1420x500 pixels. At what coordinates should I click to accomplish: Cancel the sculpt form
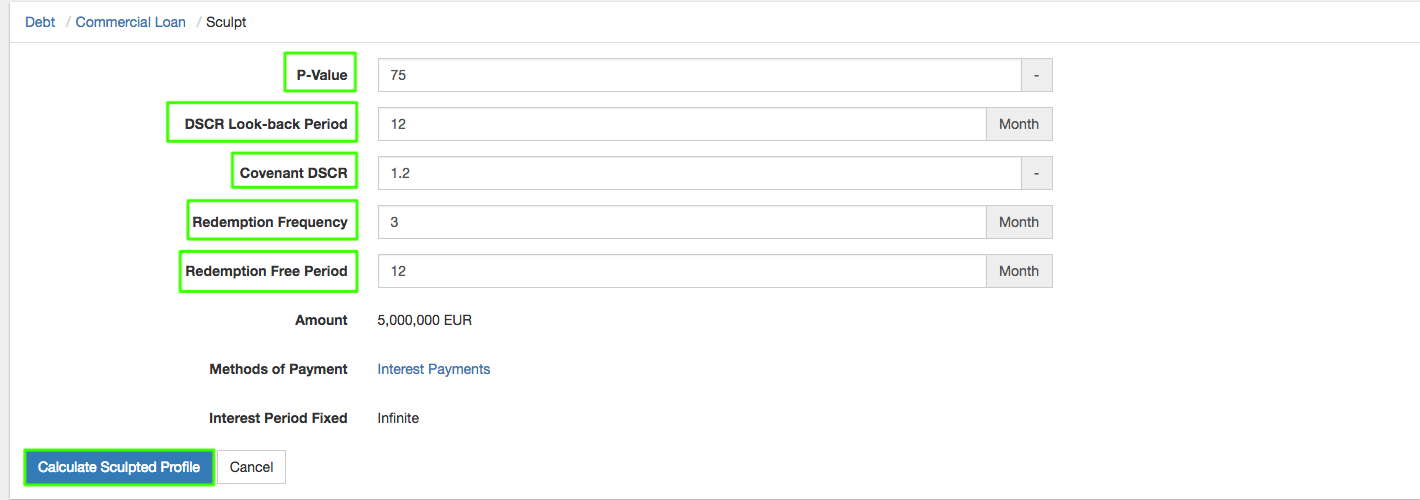[251, 467]
